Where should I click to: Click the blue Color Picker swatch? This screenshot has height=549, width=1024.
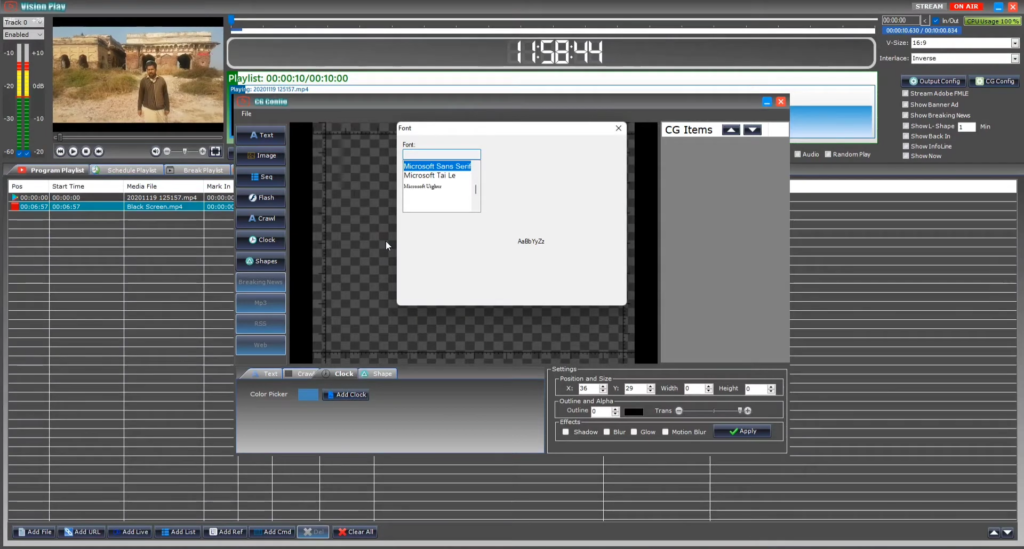[x=308, y=395]
